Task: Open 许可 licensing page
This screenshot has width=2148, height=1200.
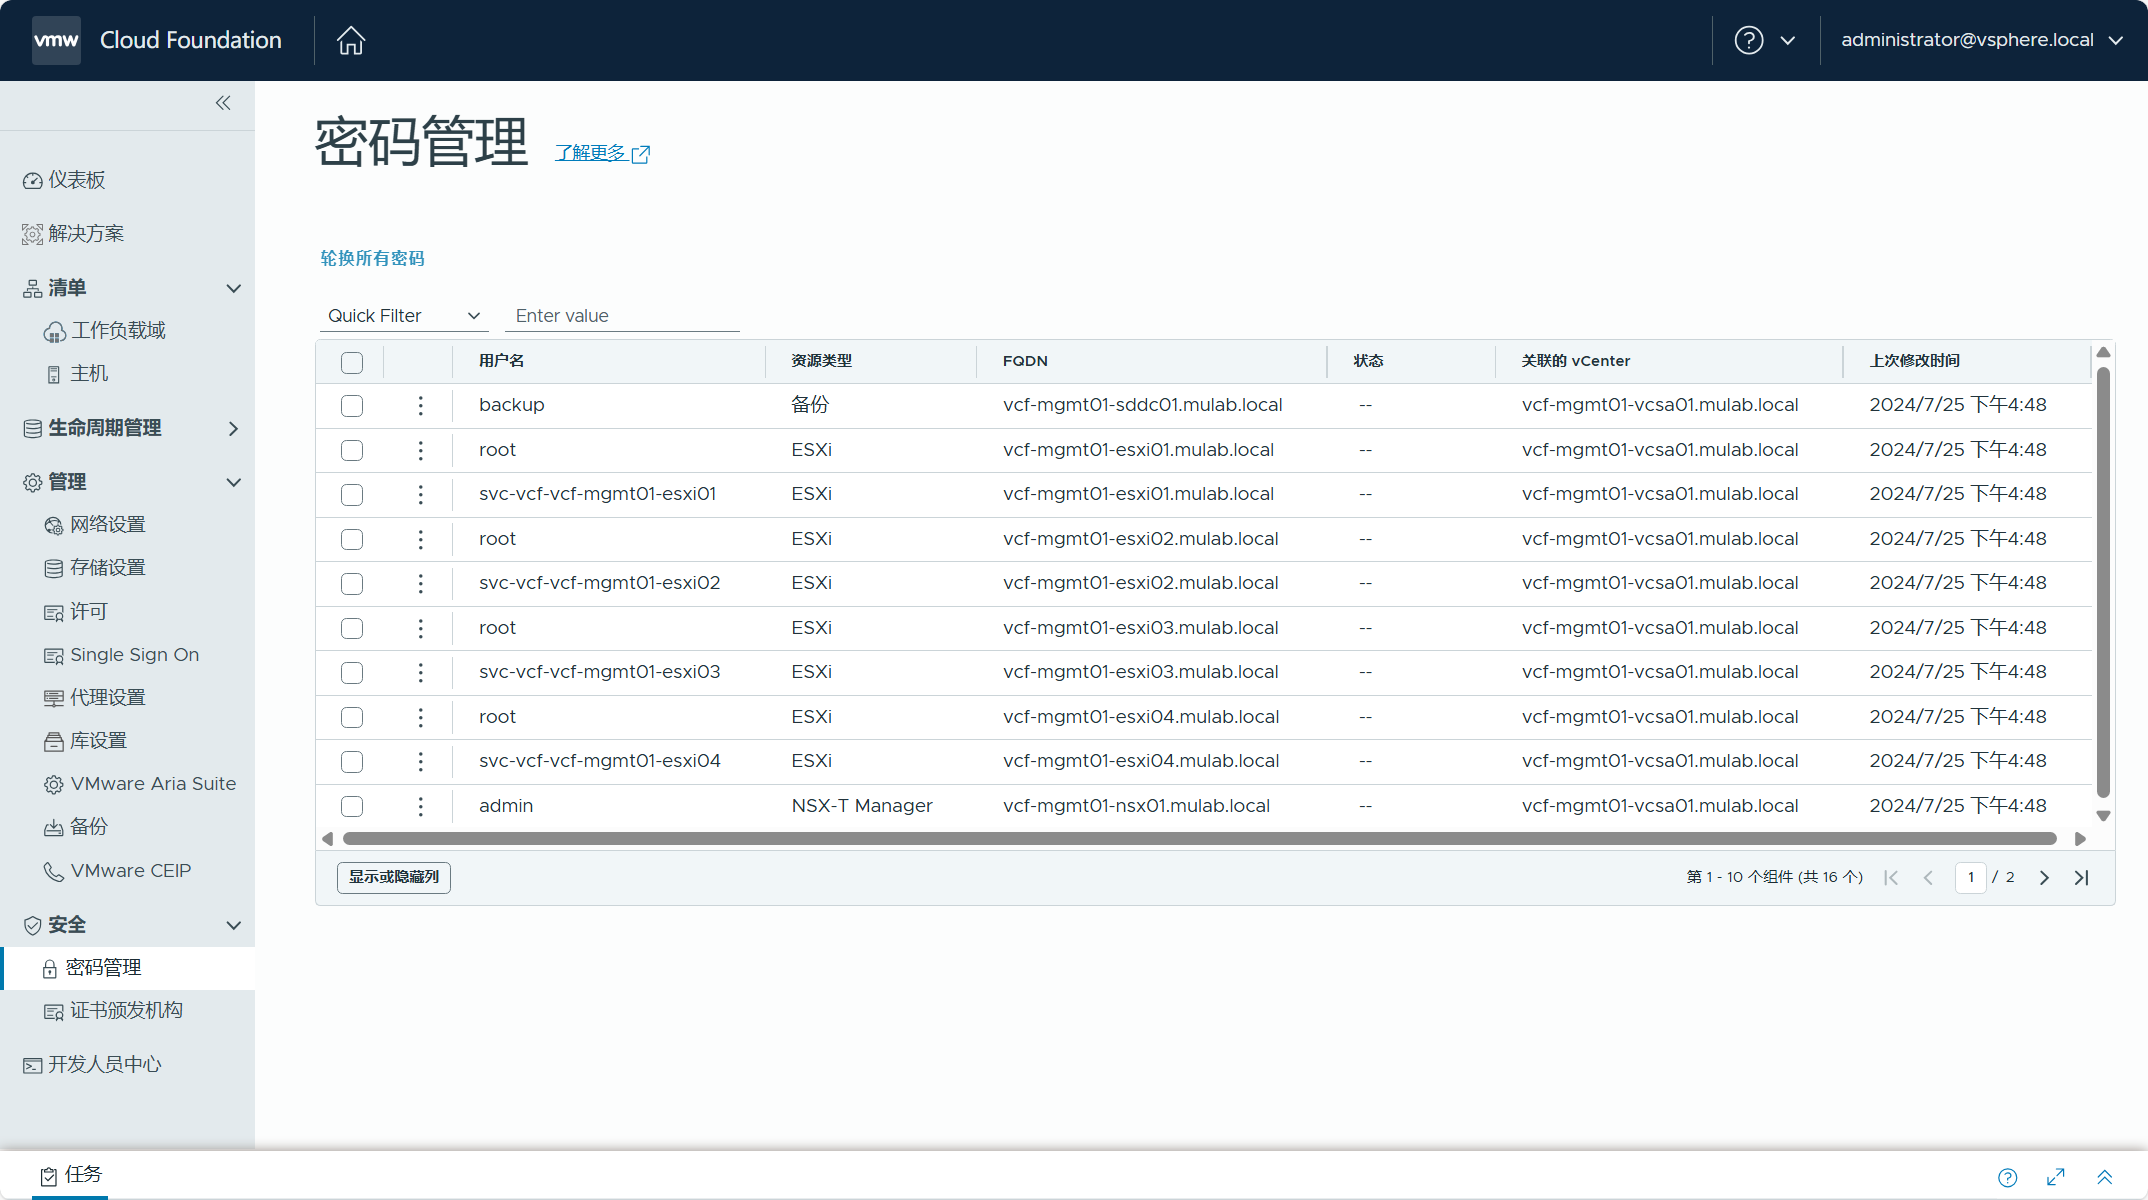Action: pyautogui.click(x=75, y=611)
